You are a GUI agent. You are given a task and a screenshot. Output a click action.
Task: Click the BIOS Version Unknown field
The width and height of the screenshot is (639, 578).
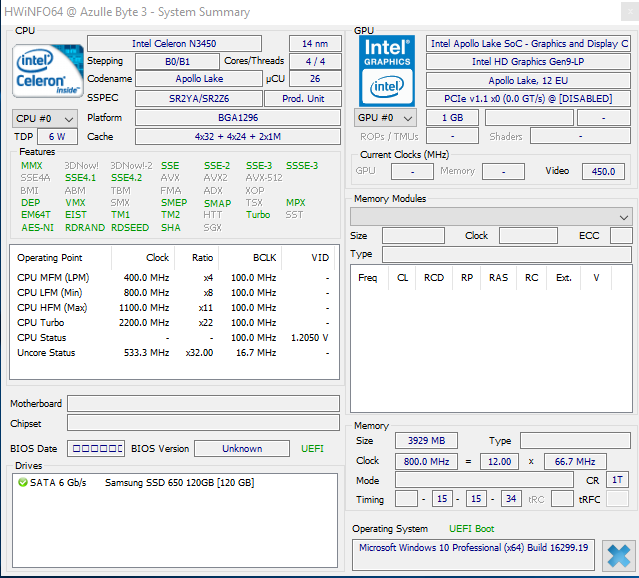[x=242, y=448]
